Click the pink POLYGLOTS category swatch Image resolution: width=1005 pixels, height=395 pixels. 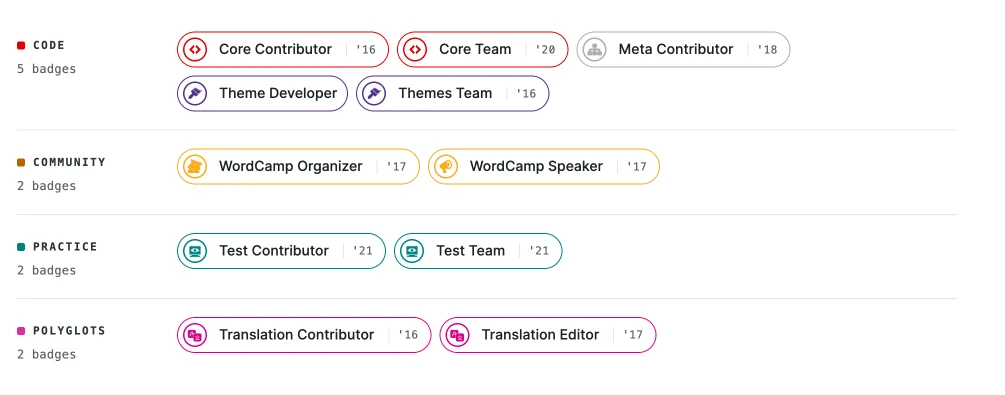pos(21,331)
